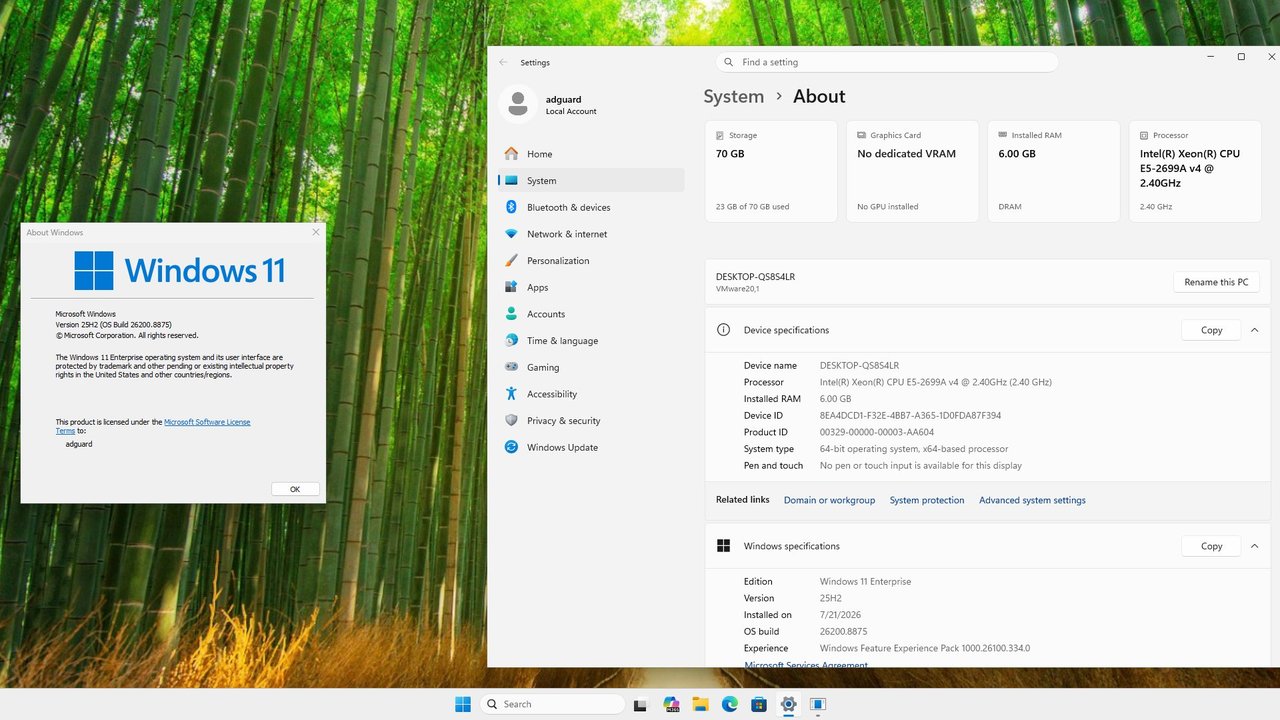Screen dimensions: 1280x720
Task: Open Accounts settings page
Action: pyautogui.click(x=591, y=314)
